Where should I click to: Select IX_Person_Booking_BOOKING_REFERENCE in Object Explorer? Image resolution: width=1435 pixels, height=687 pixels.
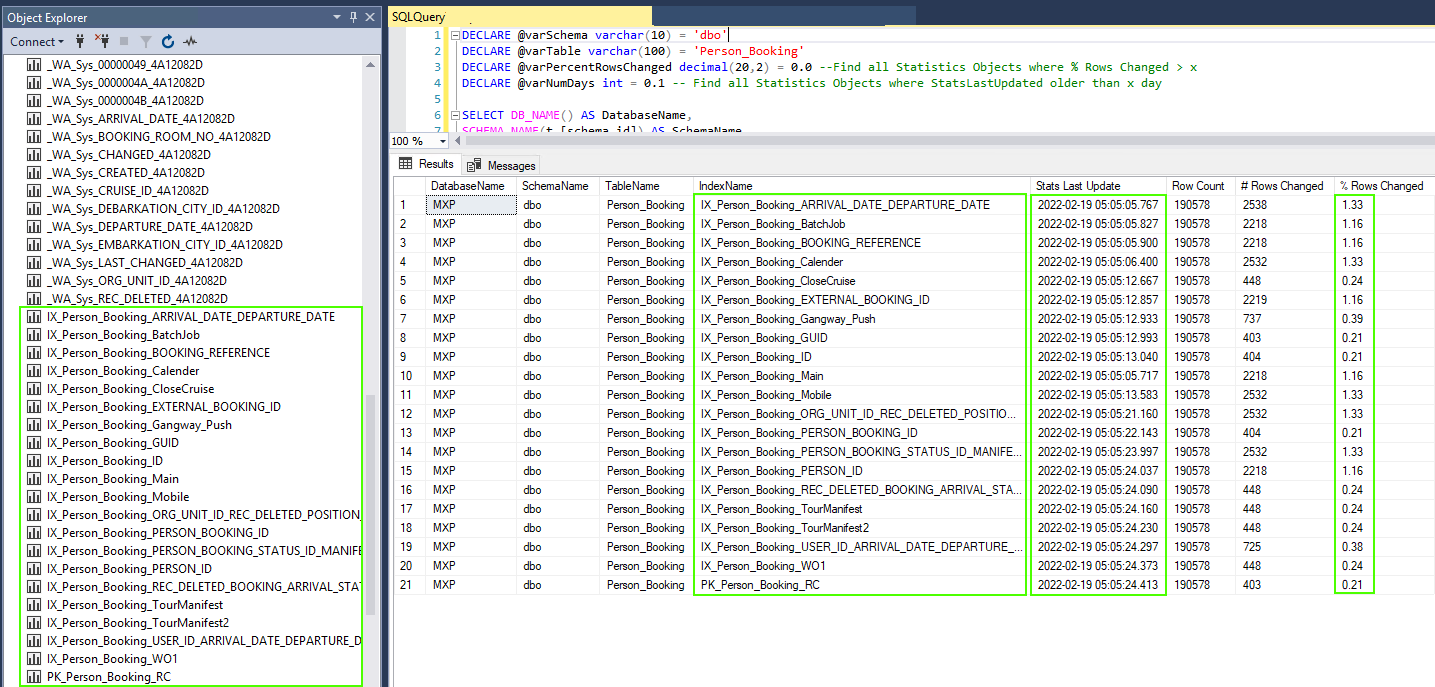pos(158,353)
